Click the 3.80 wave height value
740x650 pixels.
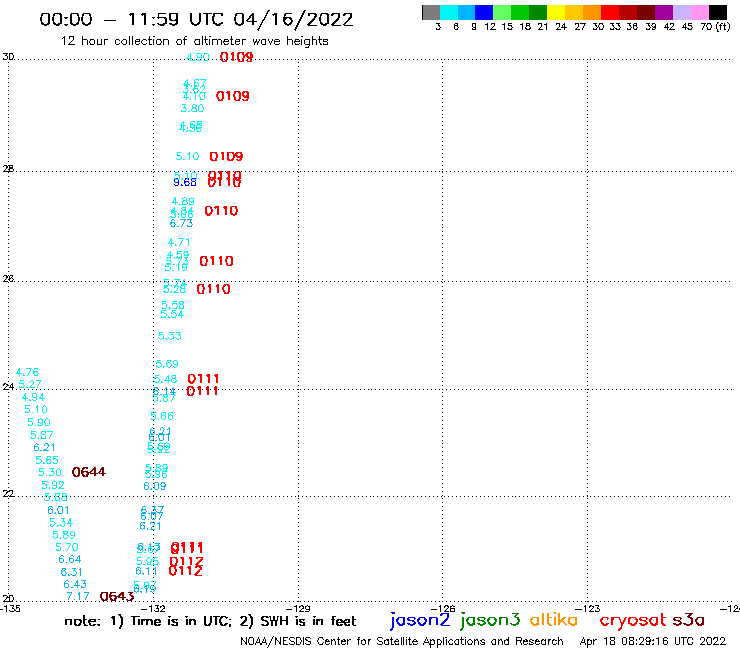[192, 108]
